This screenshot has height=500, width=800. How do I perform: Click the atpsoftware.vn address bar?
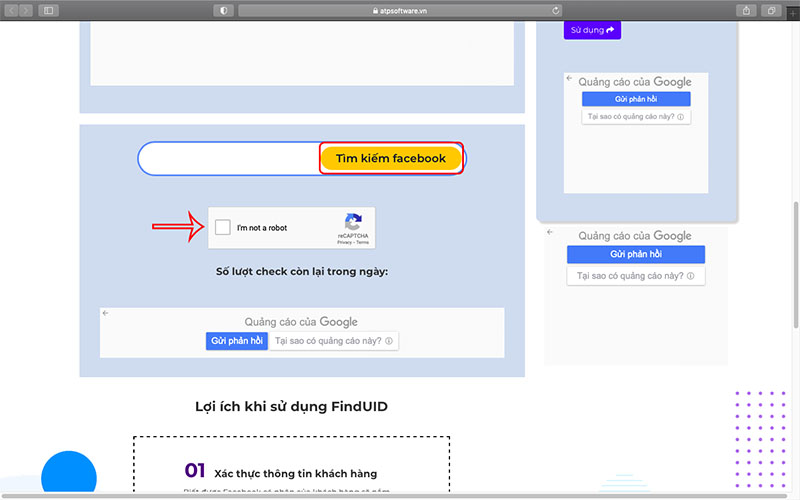pyautogui.click(x=401, y=10)
